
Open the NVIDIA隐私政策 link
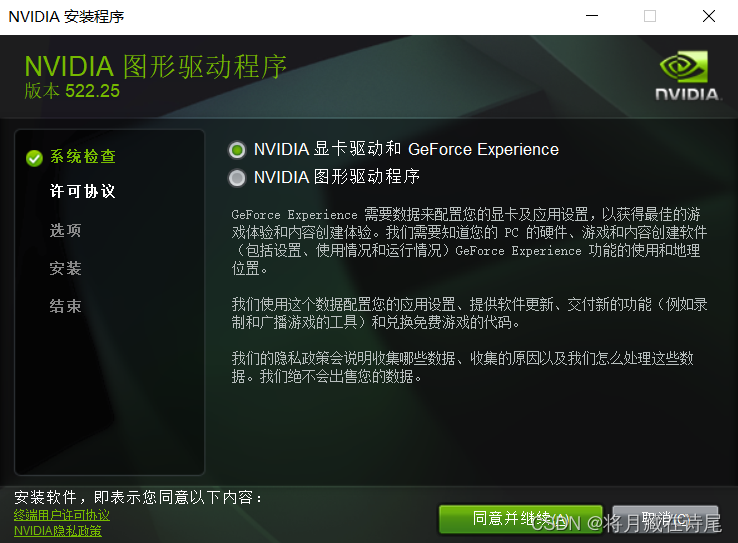coord(58,531)
